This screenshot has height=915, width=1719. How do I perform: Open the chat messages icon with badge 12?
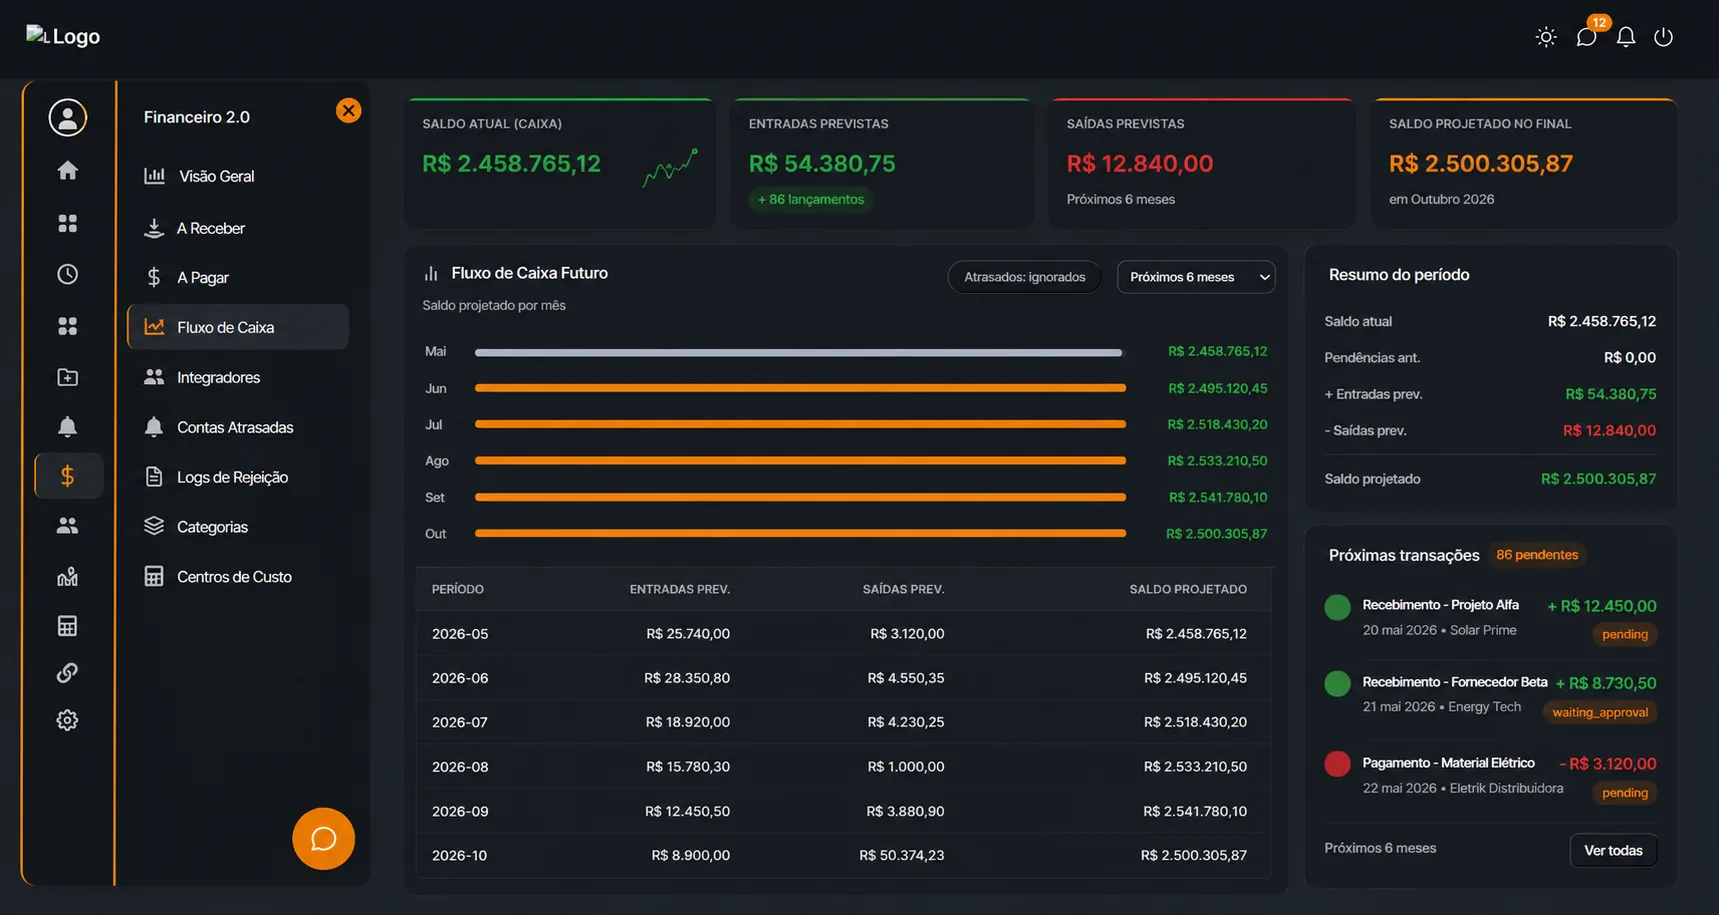tap(1586, 37)
